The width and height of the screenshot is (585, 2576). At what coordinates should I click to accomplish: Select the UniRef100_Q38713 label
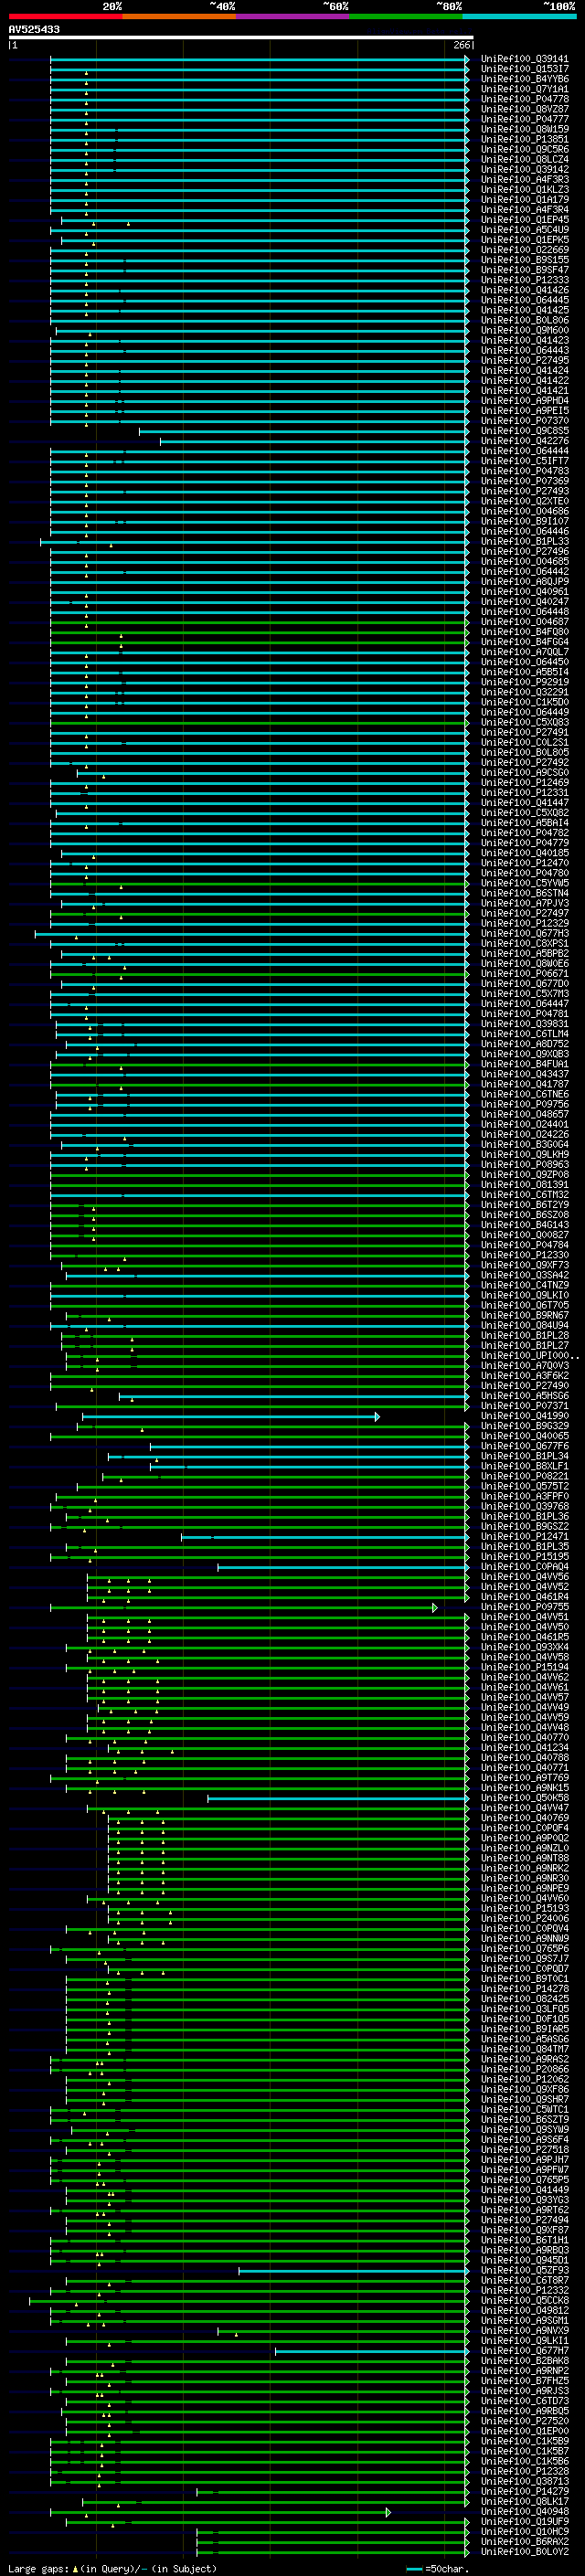tap(524, 2481)
